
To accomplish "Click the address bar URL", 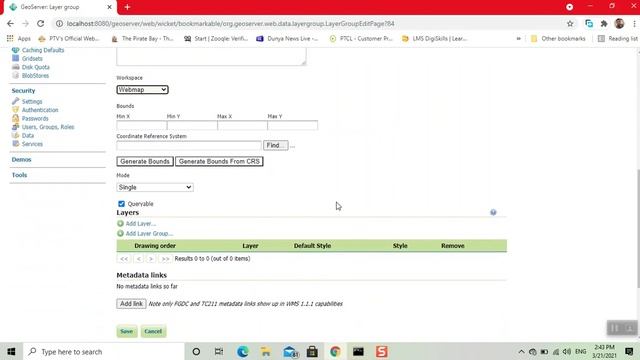I will (x=231, y=24).
